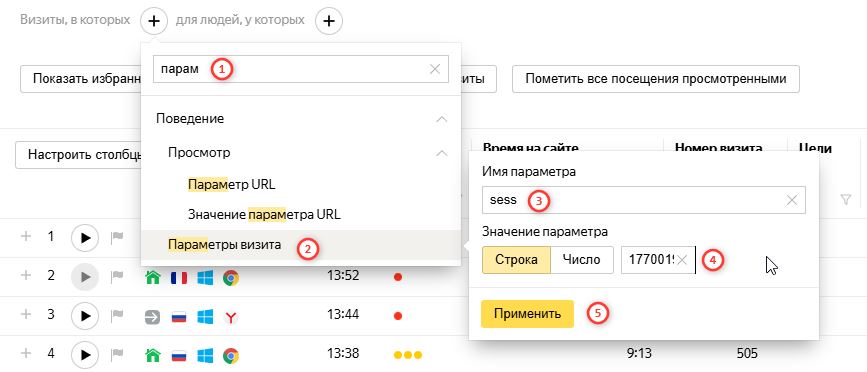
Task: Choose Параметры визита item
Action: 301,245
